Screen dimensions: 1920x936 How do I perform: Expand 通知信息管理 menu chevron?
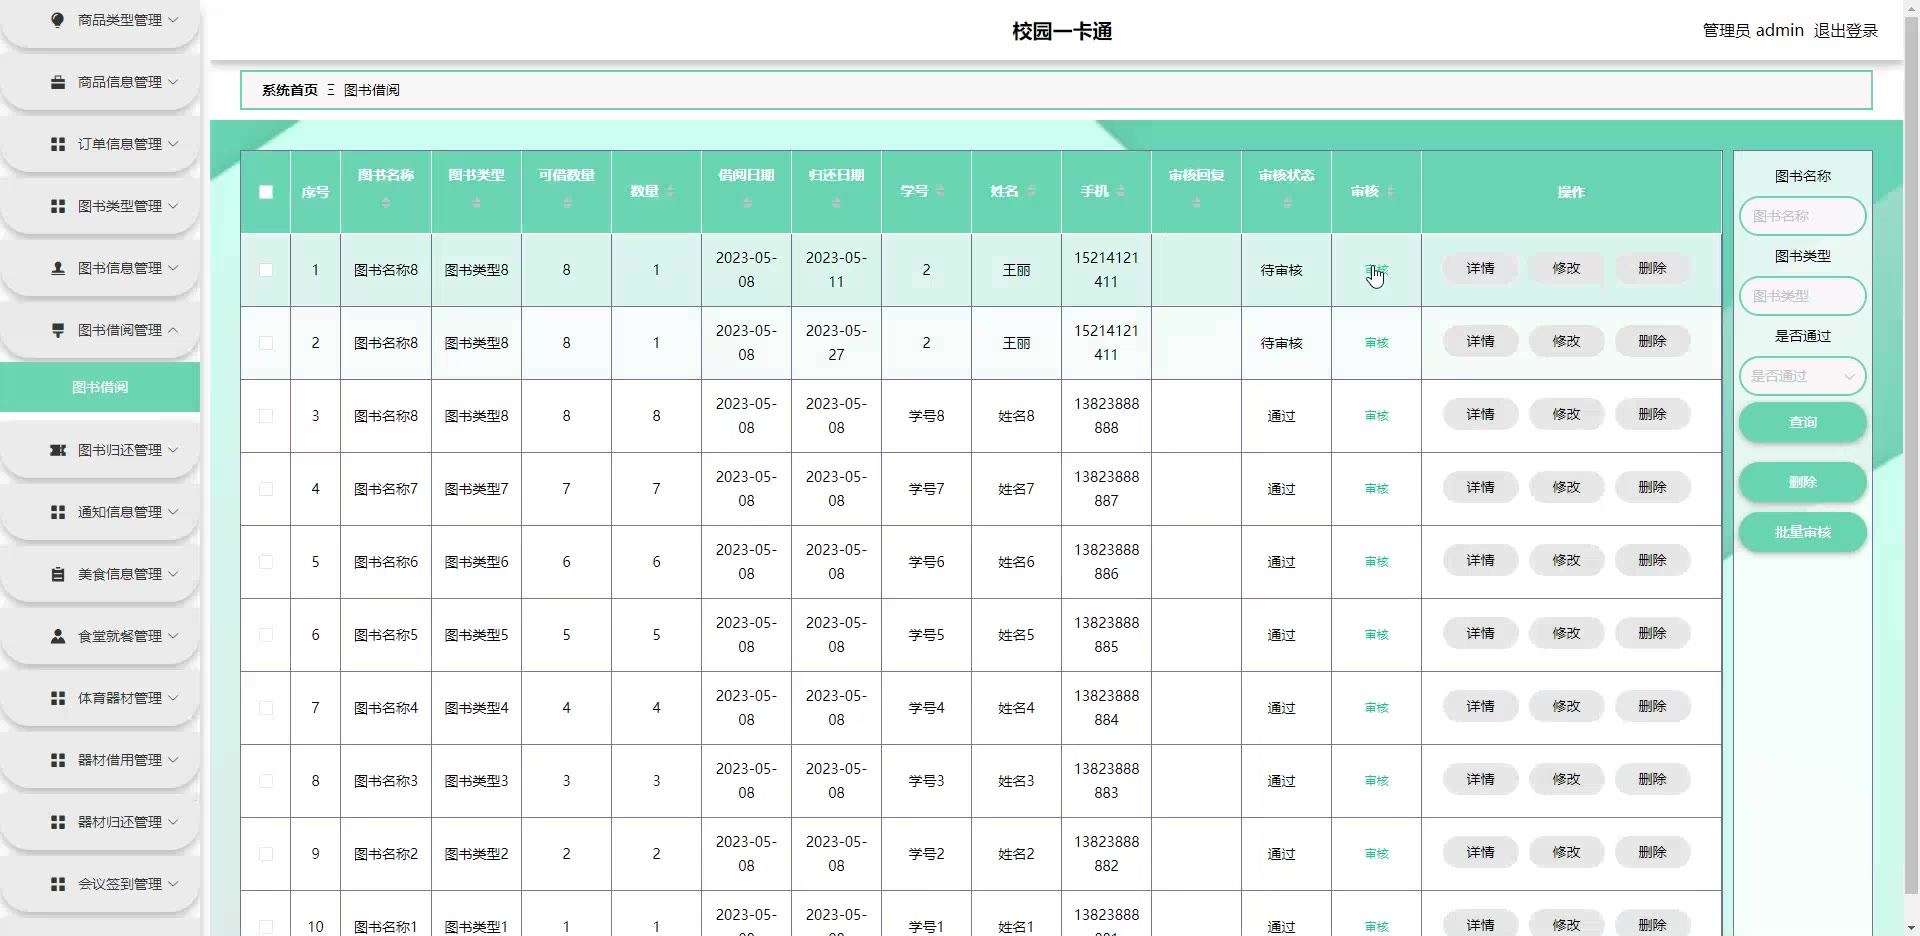(x=173, y=512)
